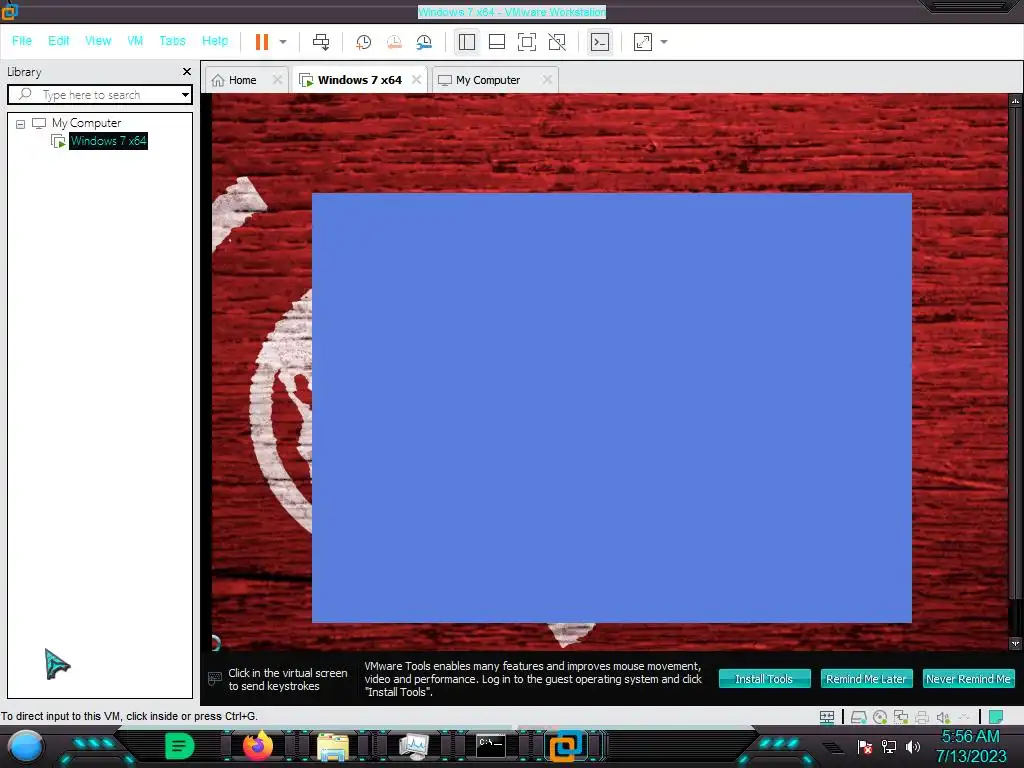This screenshot has width=1024, height=768.
Task: Toggle the thumbnail bar view
Action: (x=497, y=42)
